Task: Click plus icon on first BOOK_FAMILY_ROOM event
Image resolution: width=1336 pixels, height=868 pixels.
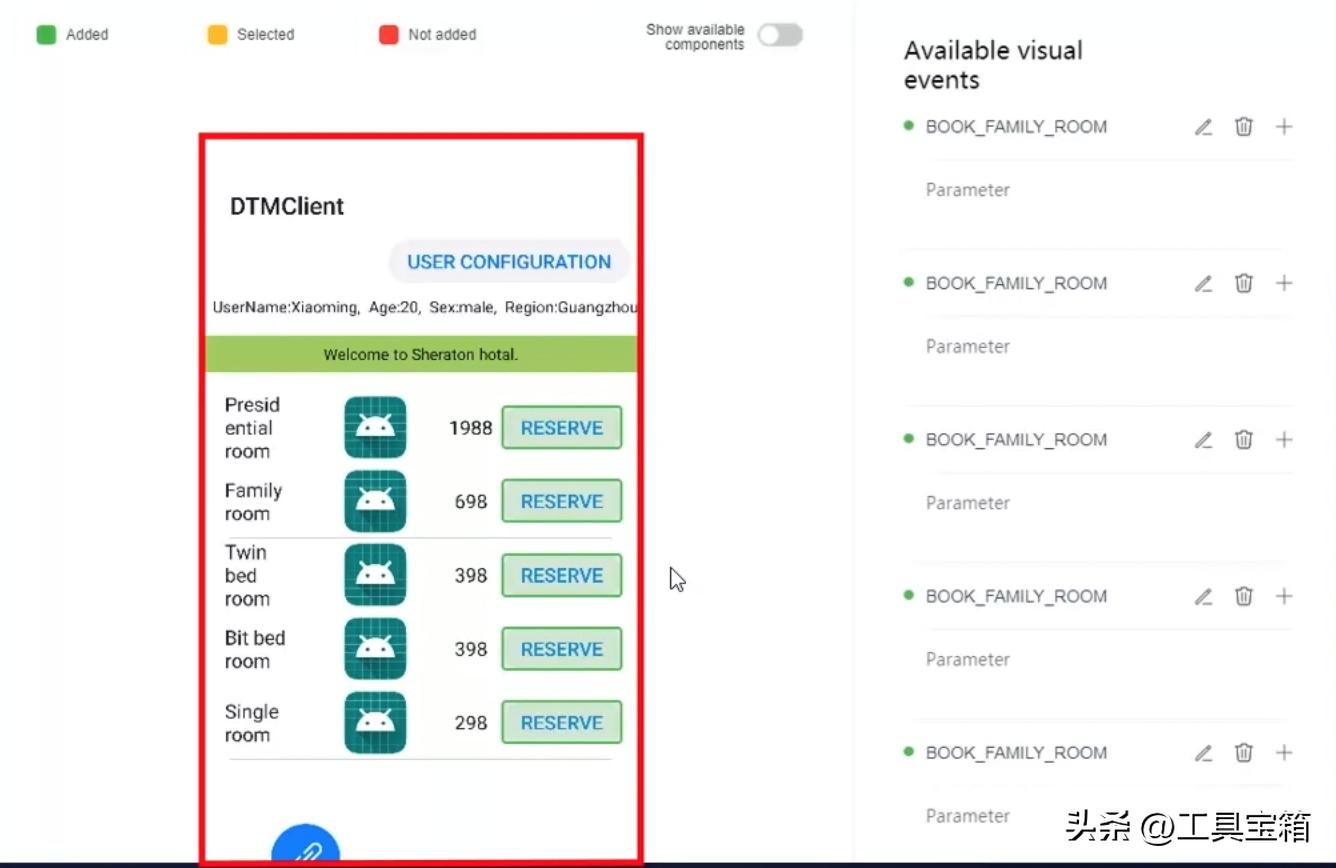Action: (x=1284, y=127)
